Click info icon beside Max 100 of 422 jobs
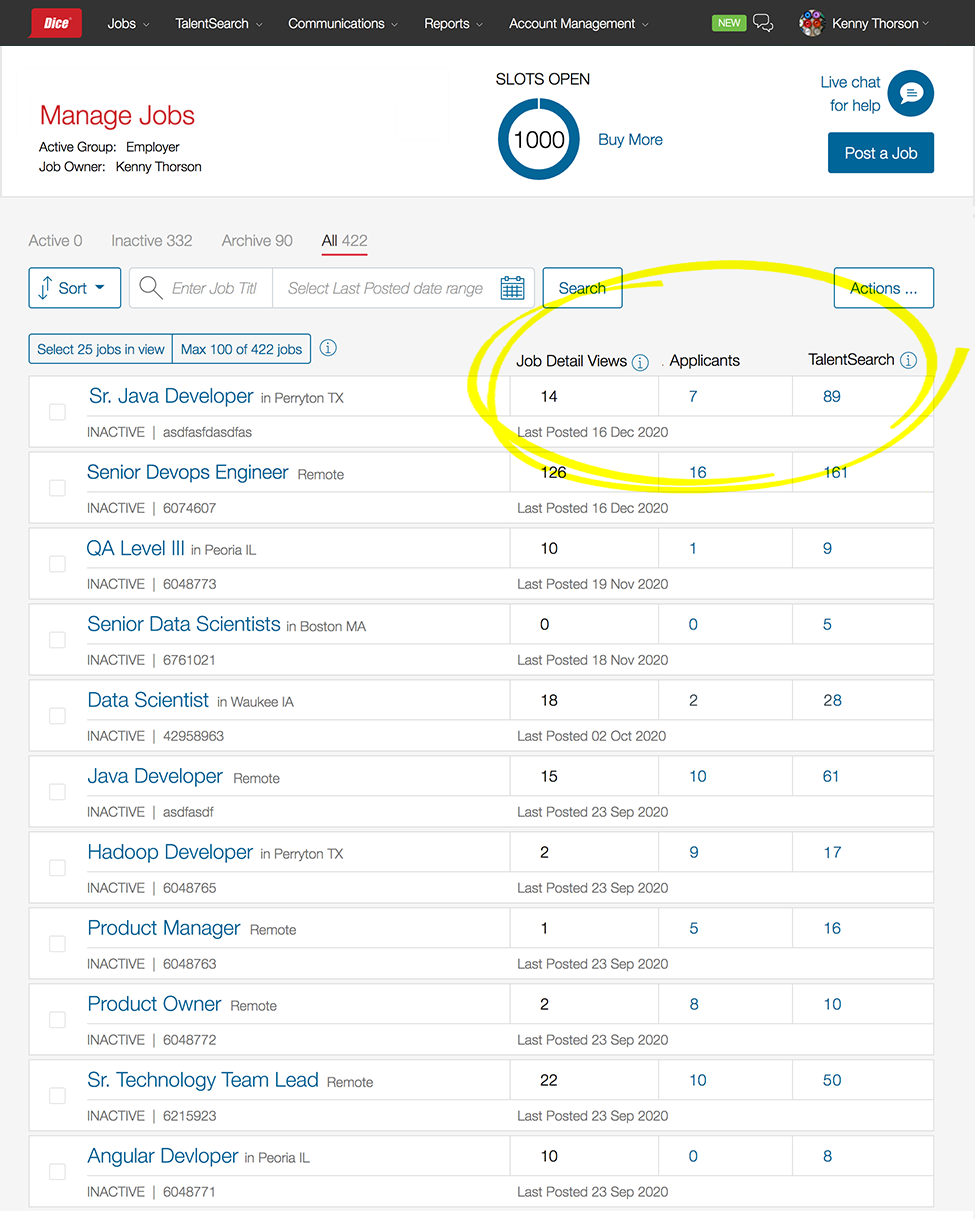975x1219 pixels. 328,348
